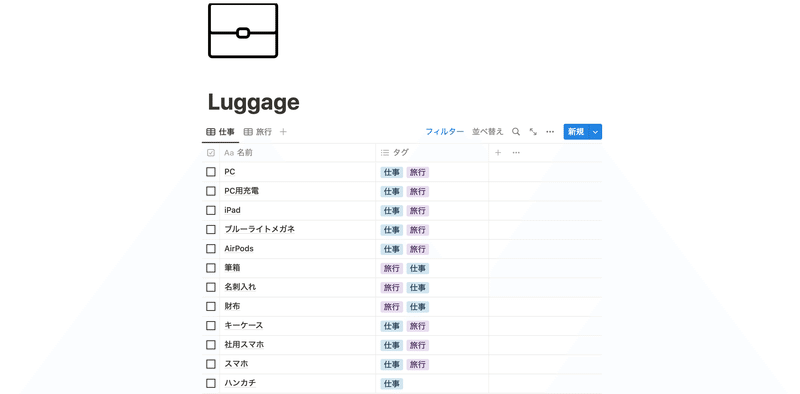Click the フィルター button

445,132
